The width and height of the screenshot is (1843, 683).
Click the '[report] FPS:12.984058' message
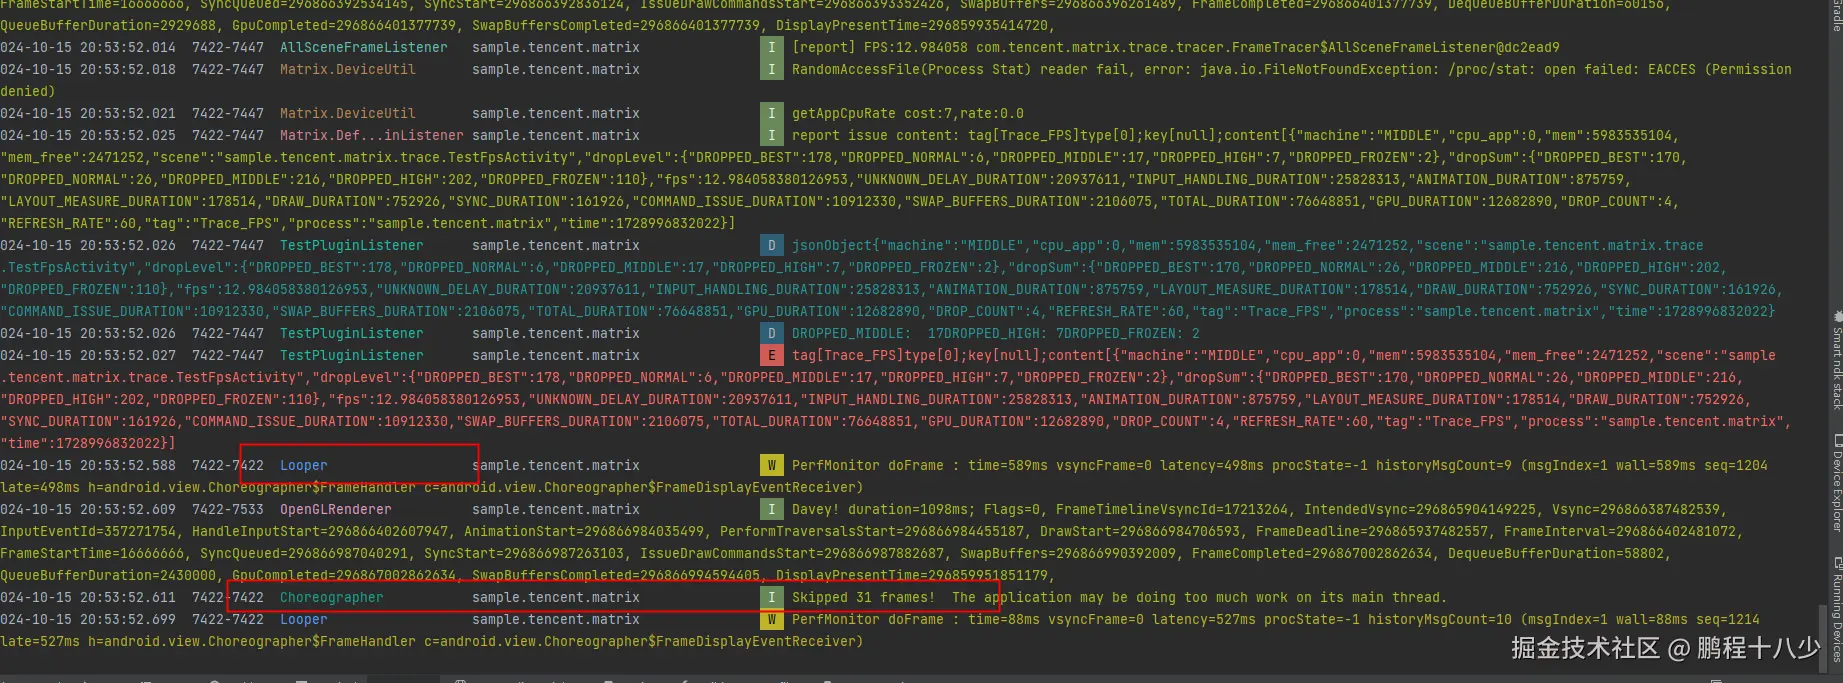coord(1175,47)
